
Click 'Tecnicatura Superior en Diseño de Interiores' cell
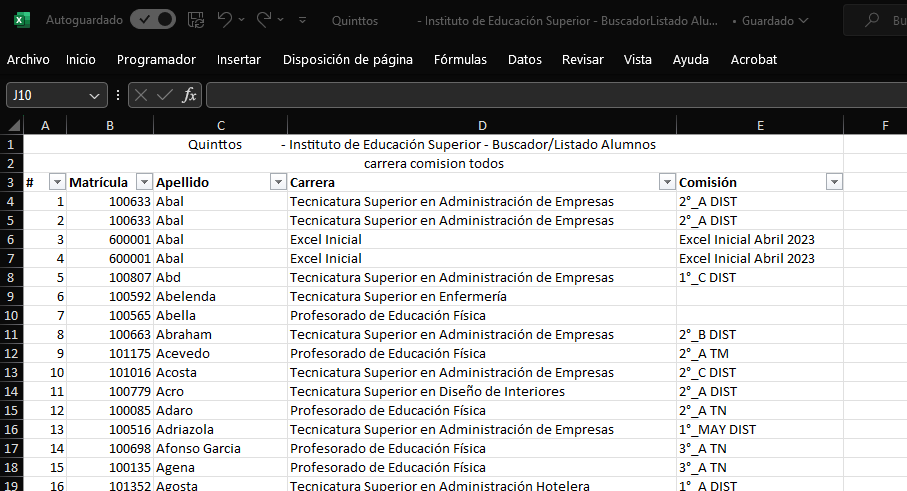coord(482,392)
